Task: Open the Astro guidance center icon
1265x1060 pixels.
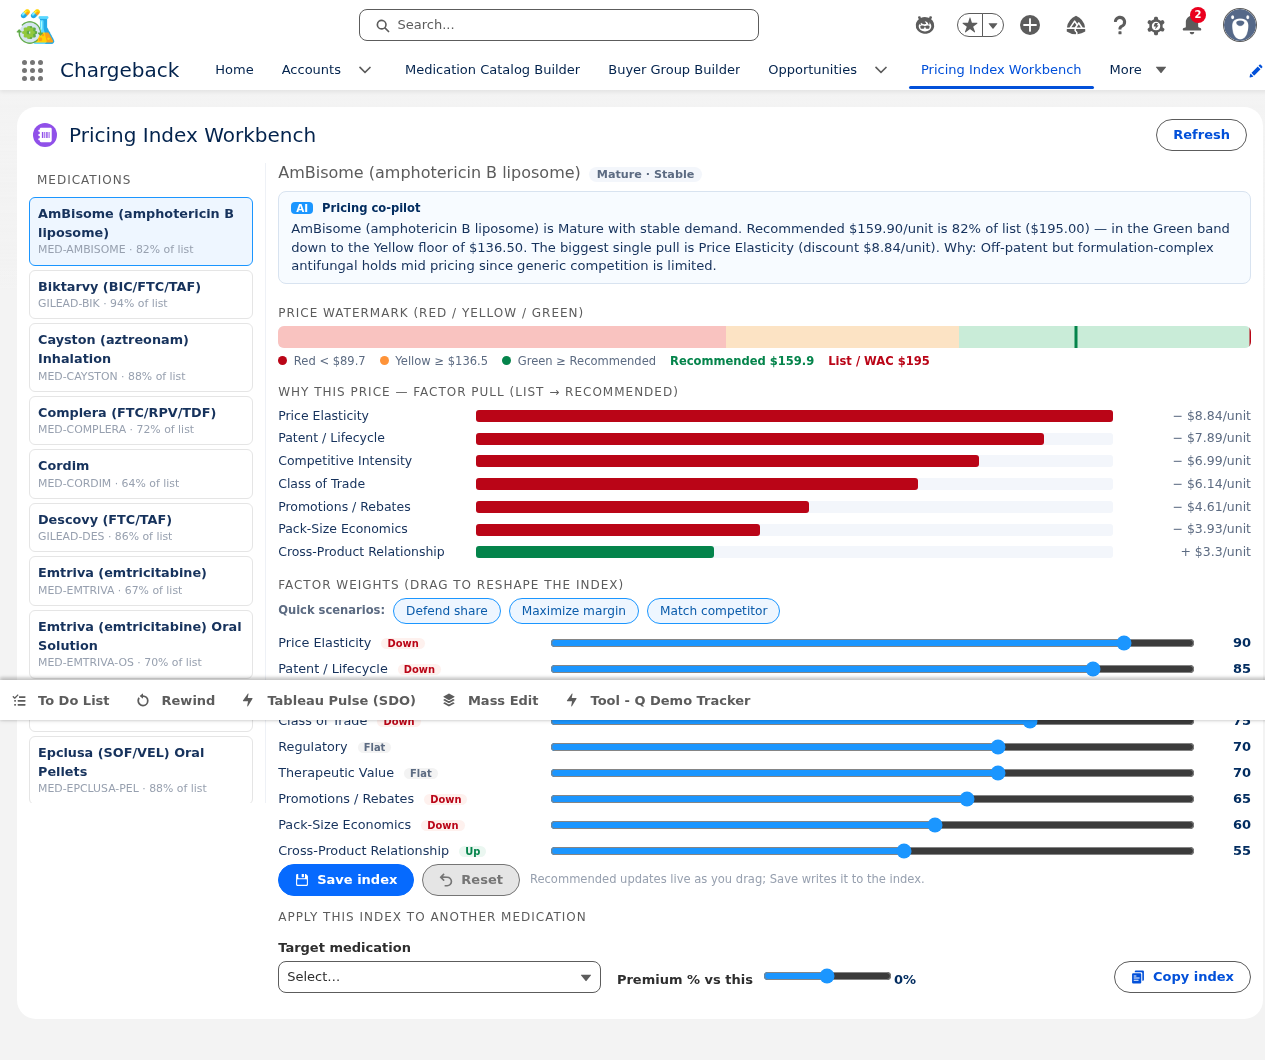Action: (925, 25)
